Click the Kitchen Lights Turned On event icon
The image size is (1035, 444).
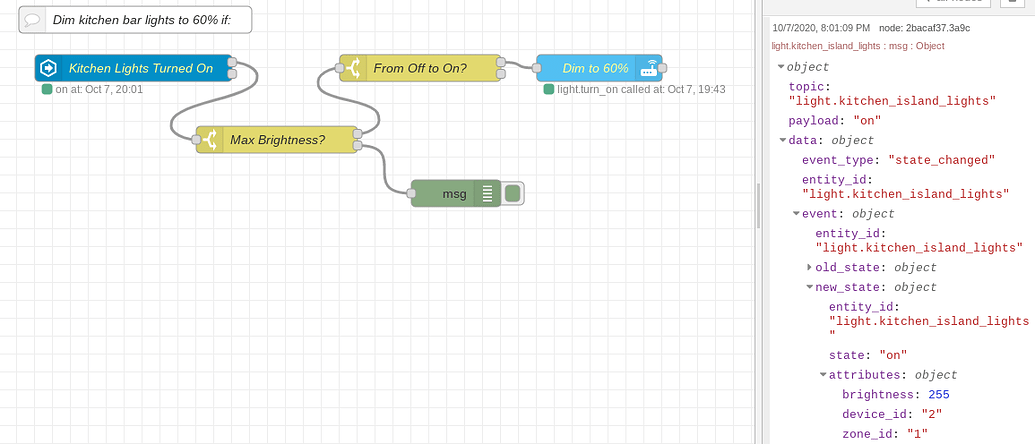[x=48, y=68]
